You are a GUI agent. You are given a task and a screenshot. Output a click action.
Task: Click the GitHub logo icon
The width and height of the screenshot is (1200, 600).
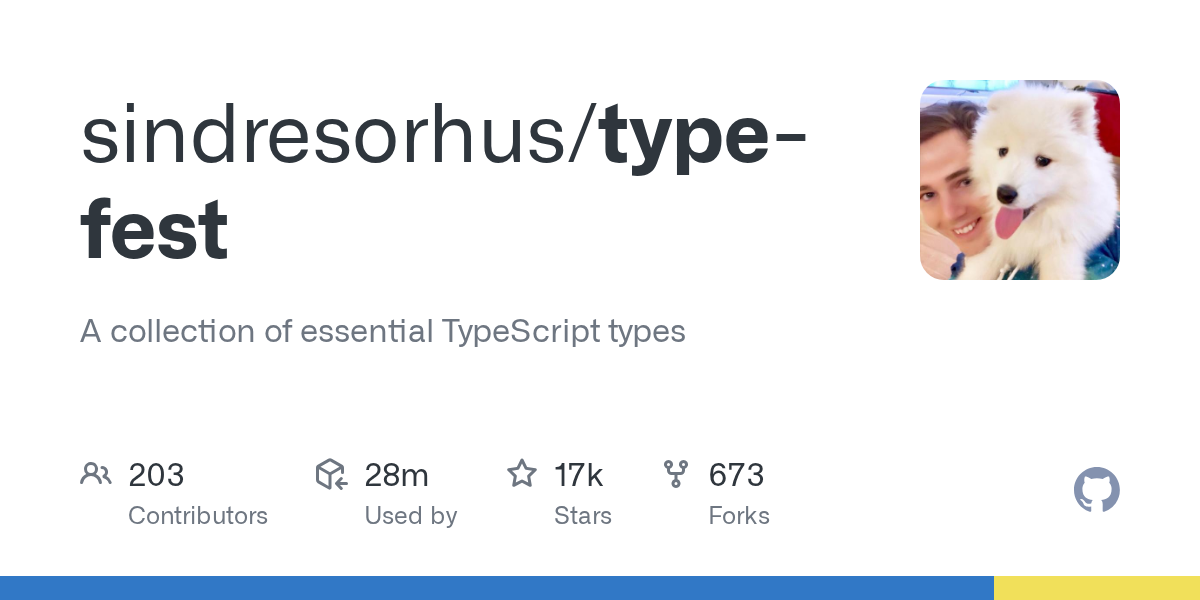(x=1096, y=490)
